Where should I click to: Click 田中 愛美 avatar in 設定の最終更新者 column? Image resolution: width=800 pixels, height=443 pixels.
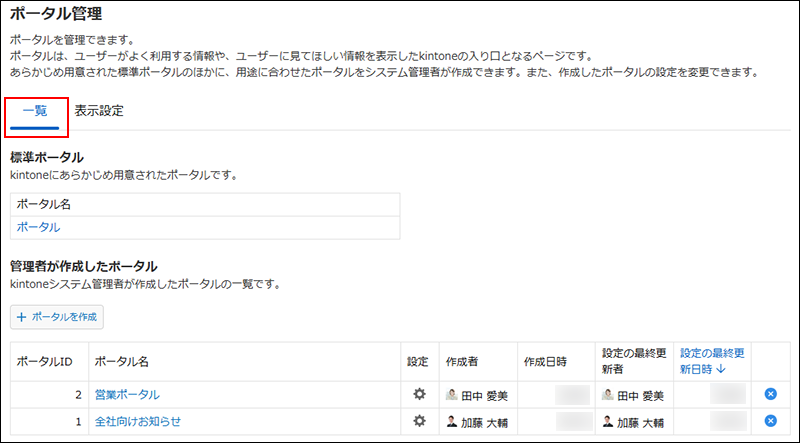coord(607,394)
